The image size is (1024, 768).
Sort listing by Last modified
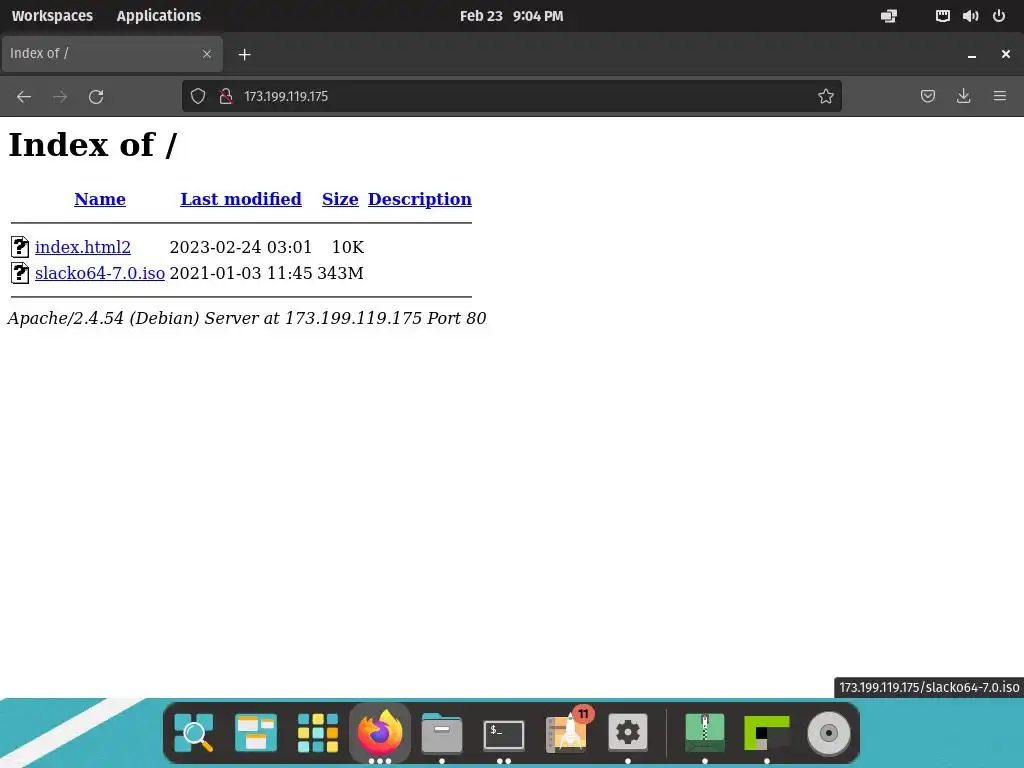tap(241, 199)
